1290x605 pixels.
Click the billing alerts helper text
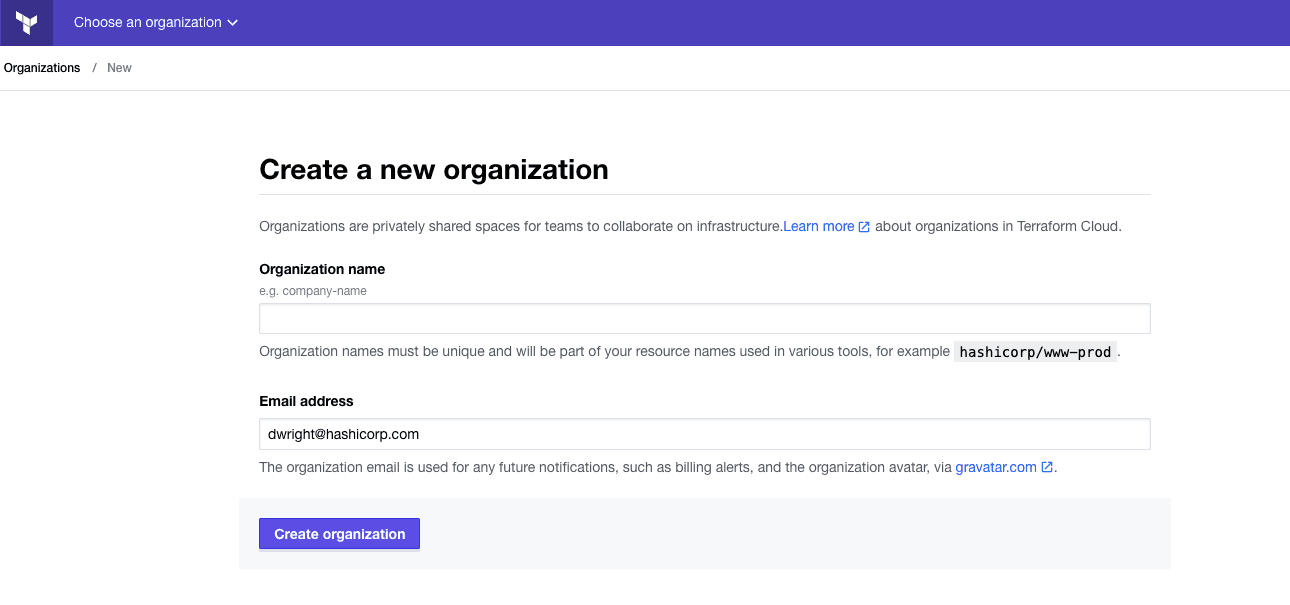click(x=600, y=467)
